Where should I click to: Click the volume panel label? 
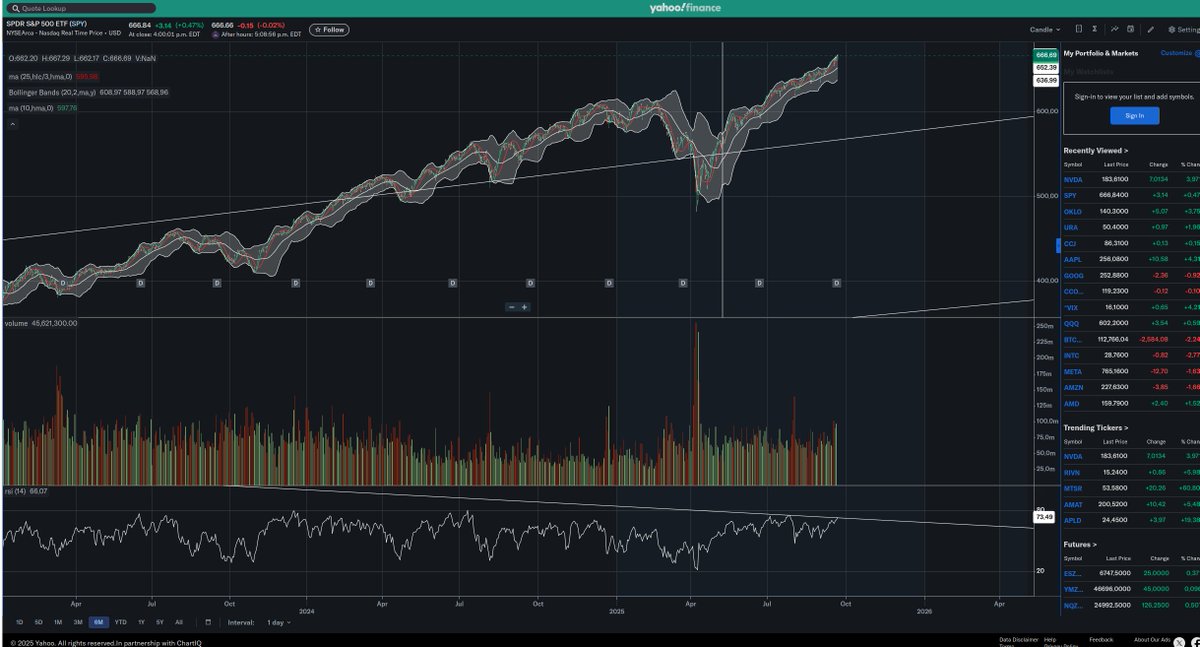point(17,323)
